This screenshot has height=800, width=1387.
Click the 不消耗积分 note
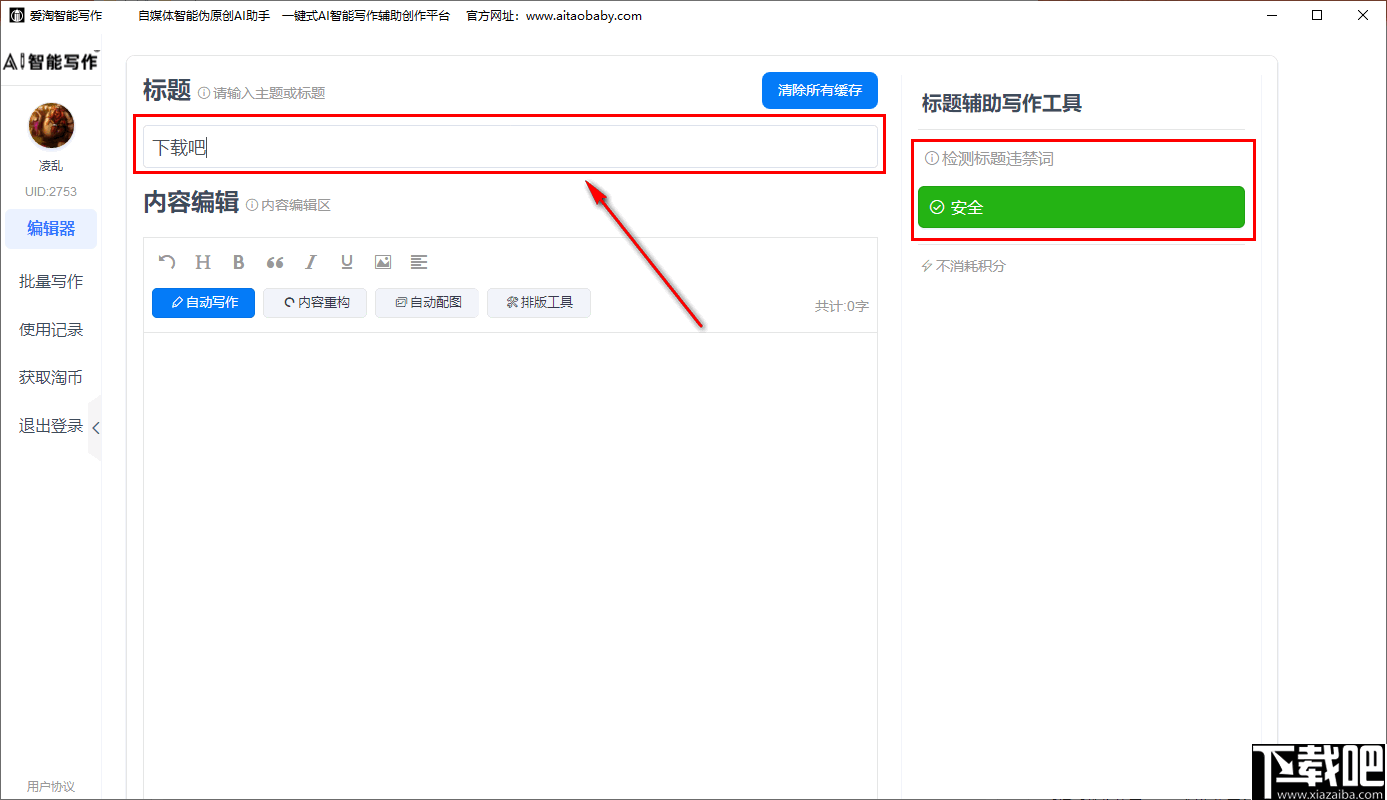click(963, 266)
